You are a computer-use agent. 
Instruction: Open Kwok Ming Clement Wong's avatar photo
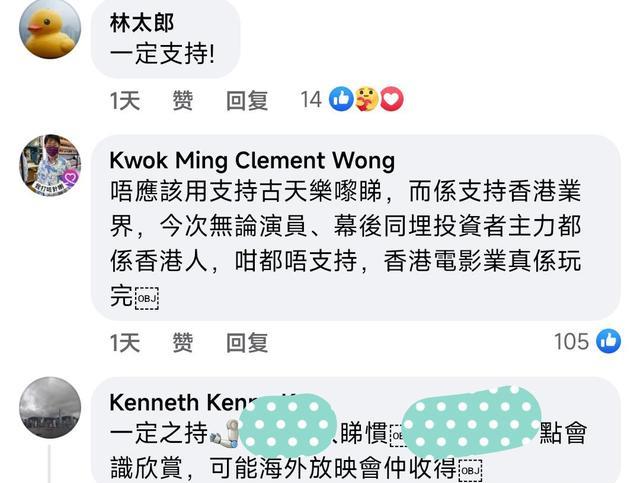[50, 165]
